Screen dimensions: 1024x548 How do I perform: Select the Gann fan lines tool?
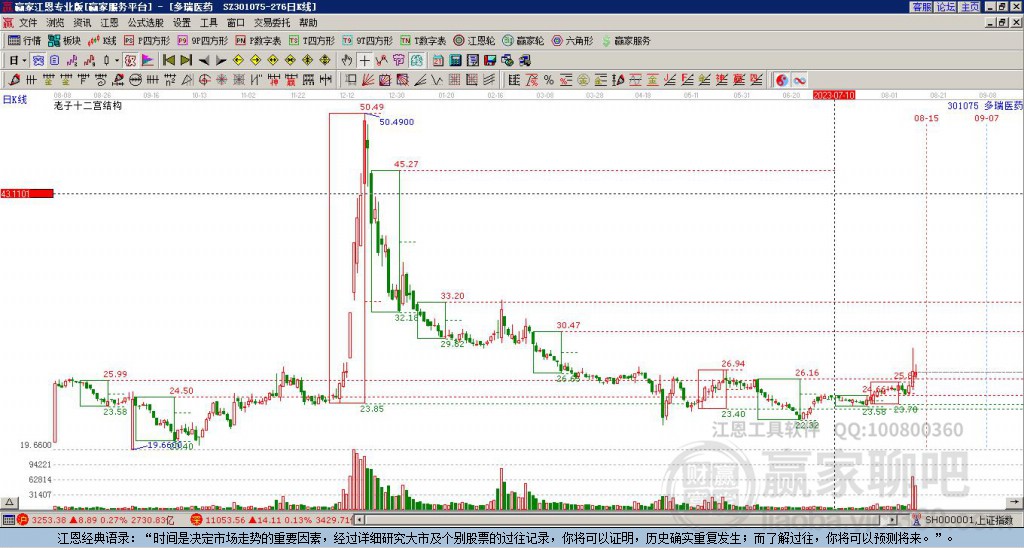[x=367, y=80]
